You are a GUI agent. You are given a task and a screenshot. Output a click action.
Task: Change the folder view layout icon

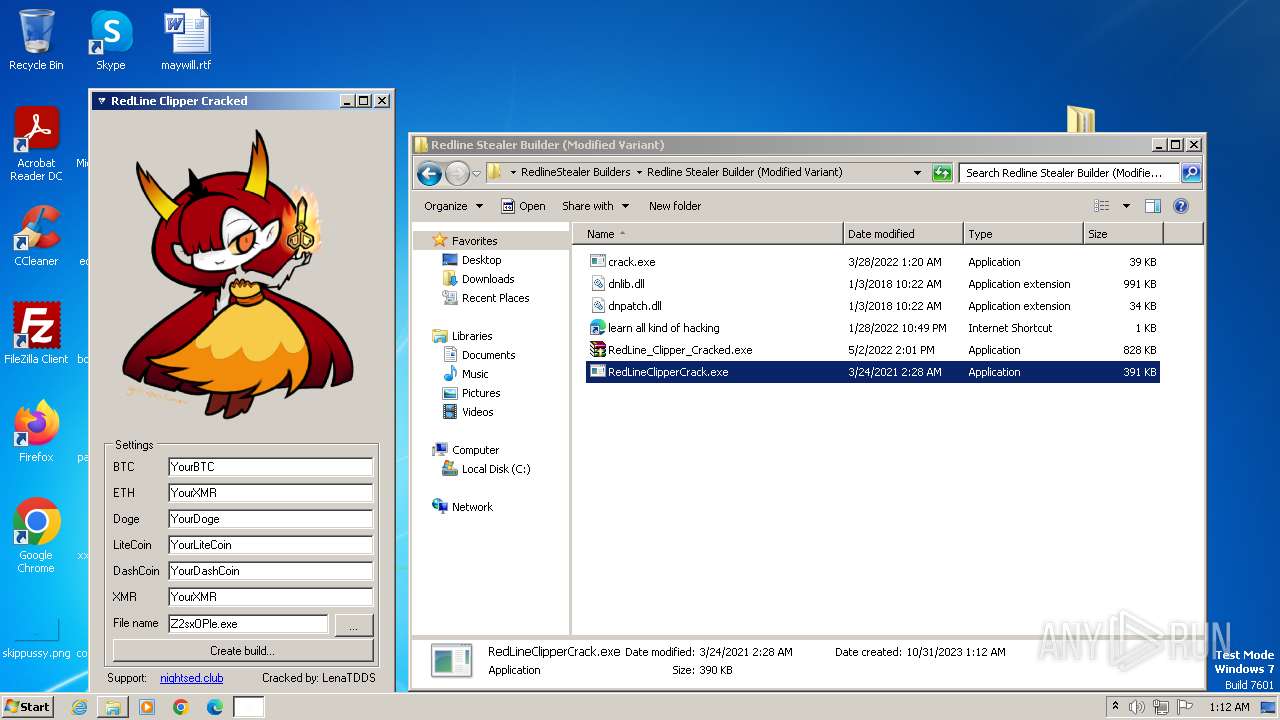pyautogui.click(x=1101, y=206)
